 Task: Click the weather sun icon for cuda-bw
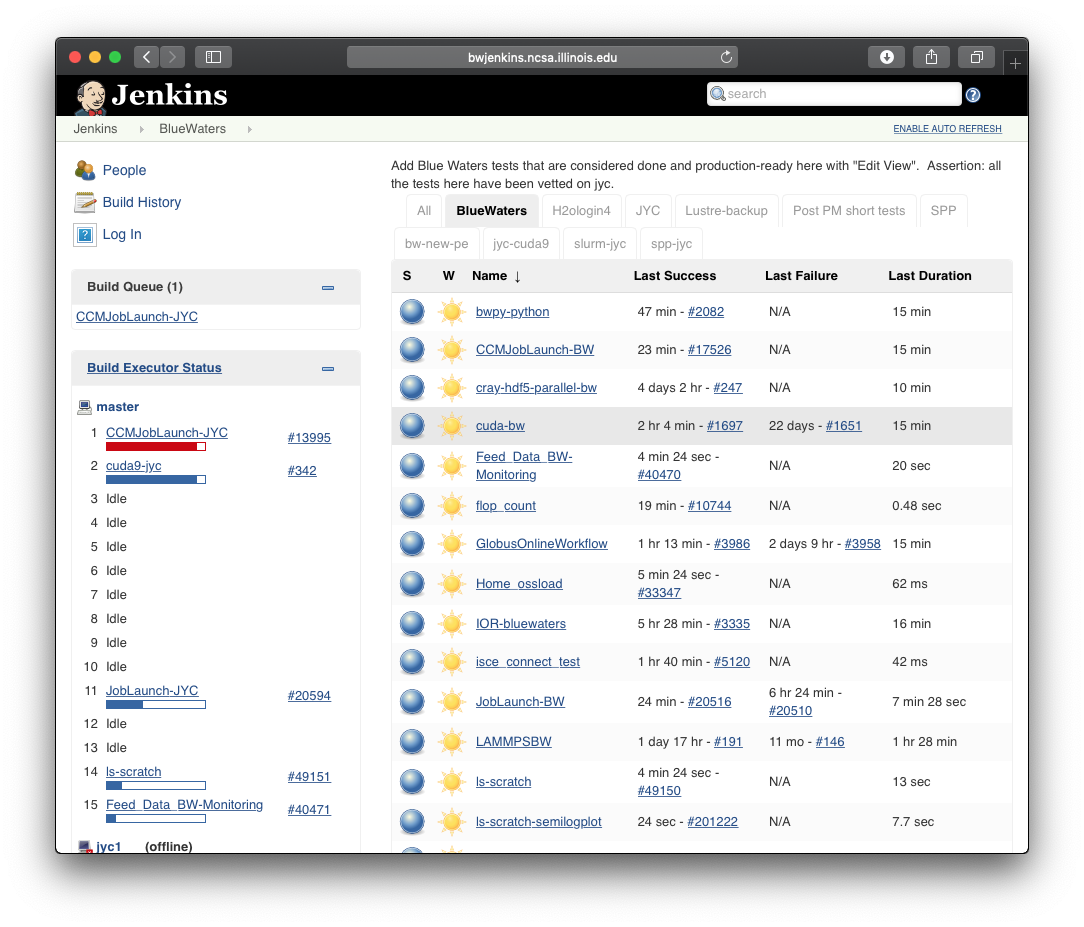coord(452,426)
